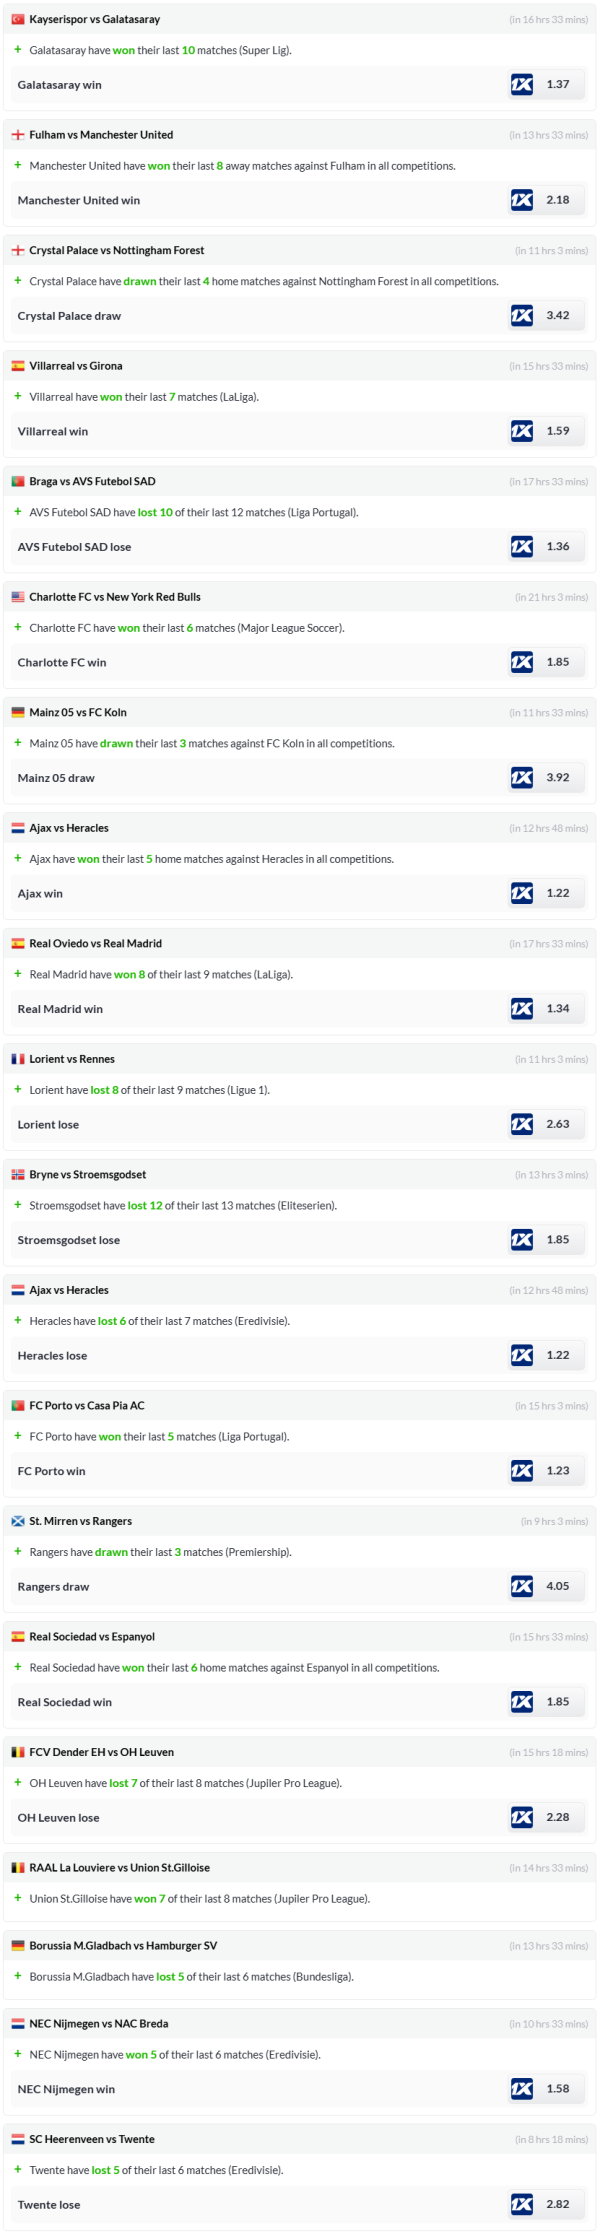
Task: Click the 1X bookmaker icon for Galatasaray win
Action: pos(522,85)
